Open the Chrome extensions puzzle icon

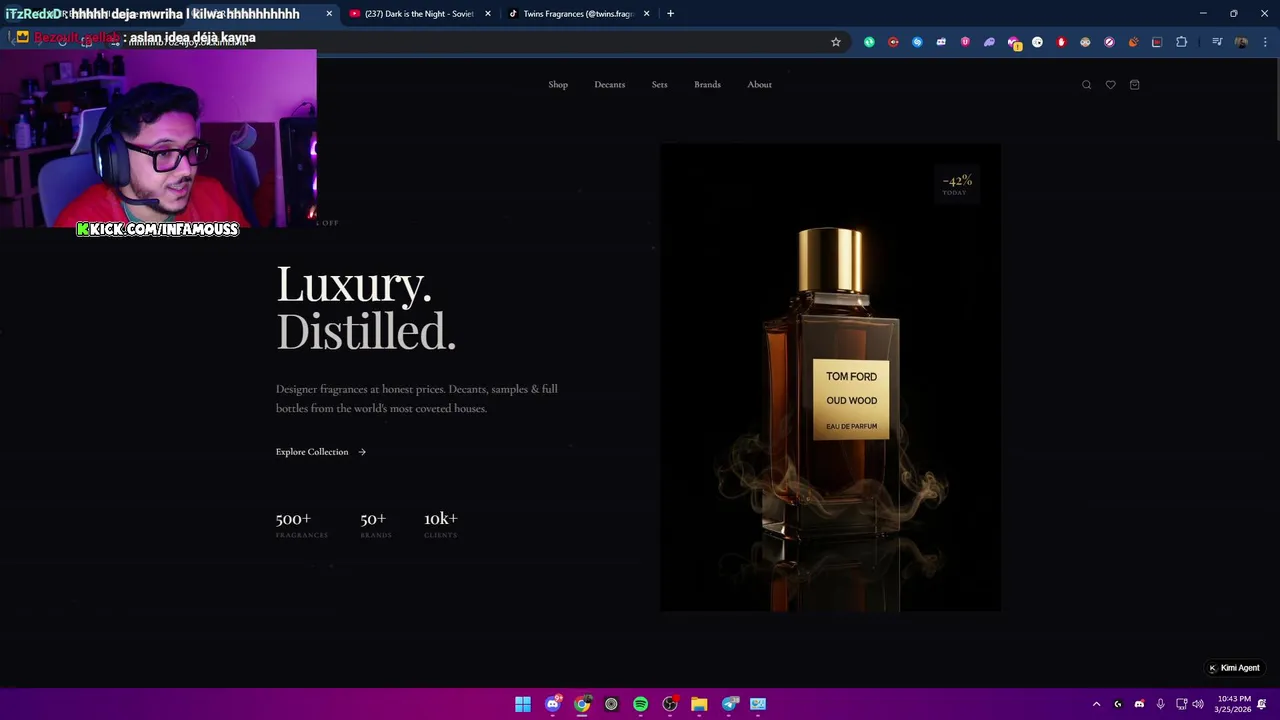pyautogui.click(x=1181, y=42)
